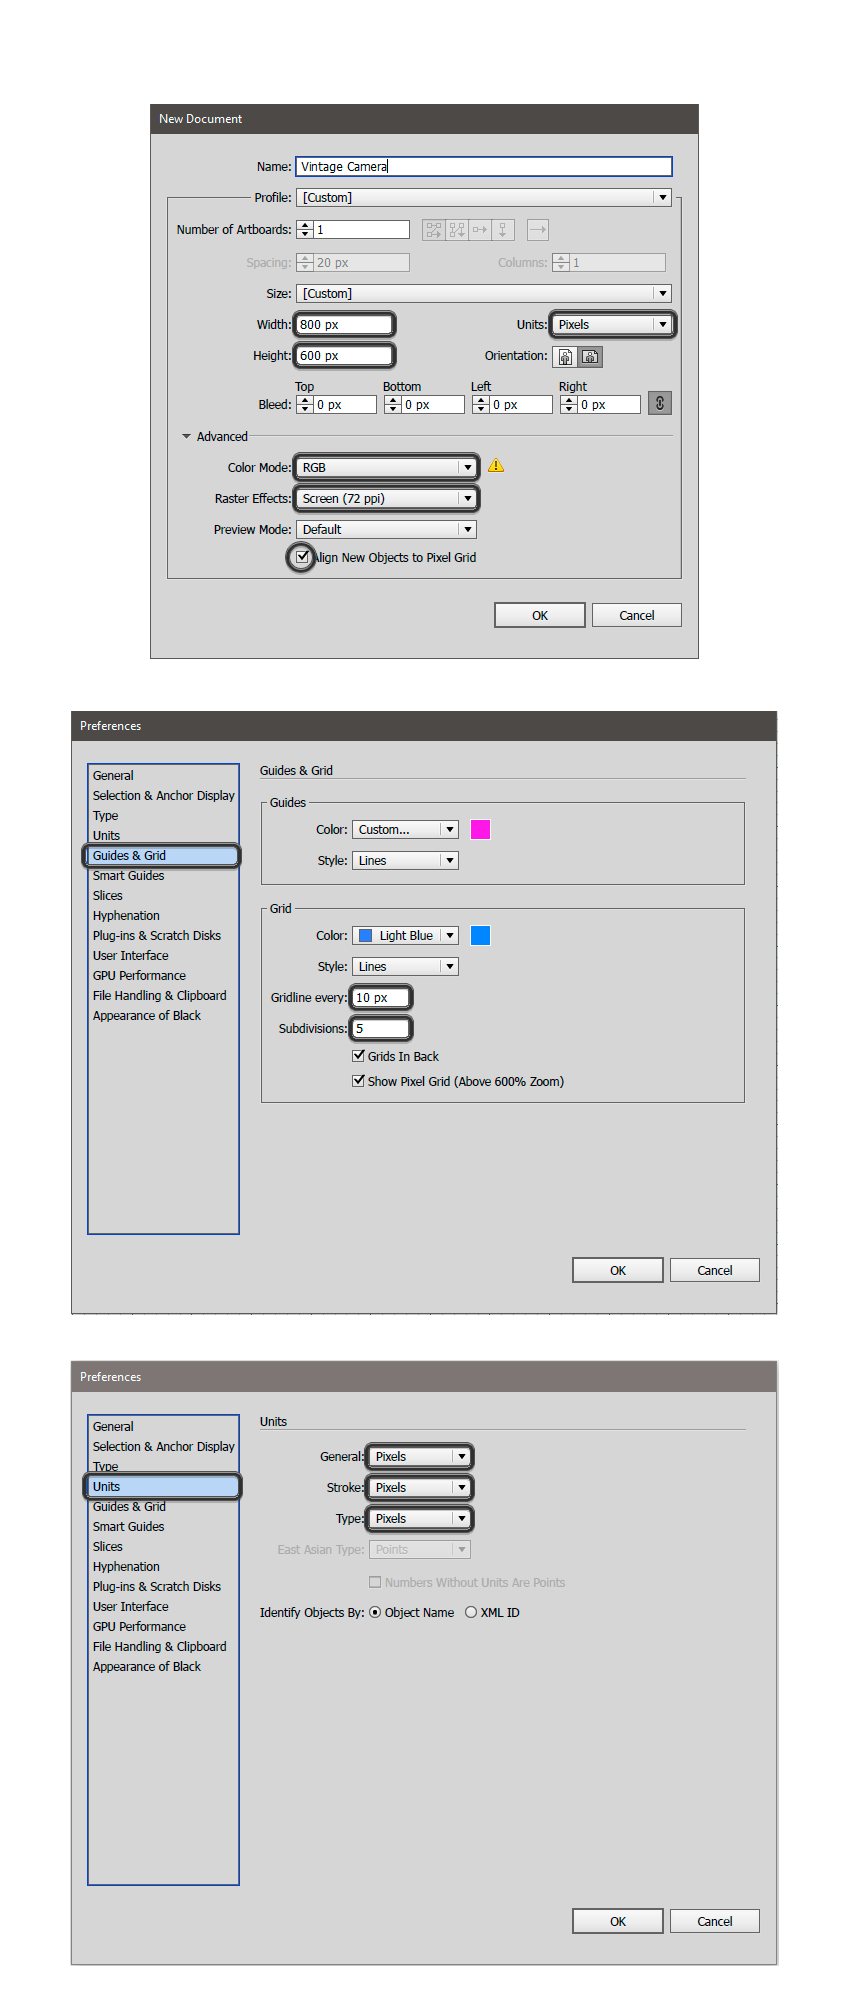Click OK in Units preferences dialog
Screen dimensions: 850x2000
pyautogui.click(x=618, y=1921)
